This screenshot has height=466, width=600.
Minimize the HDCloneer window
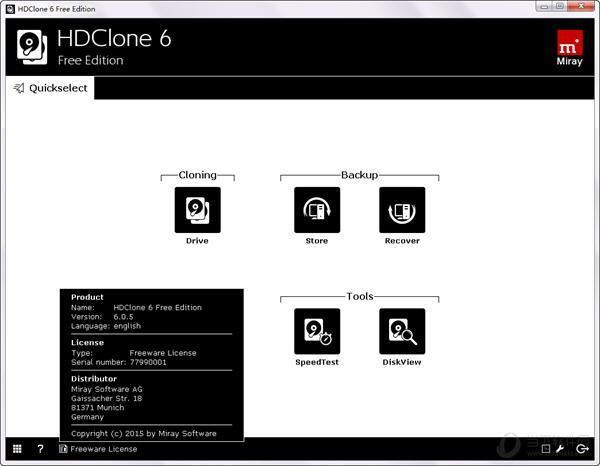coord(541,6)
